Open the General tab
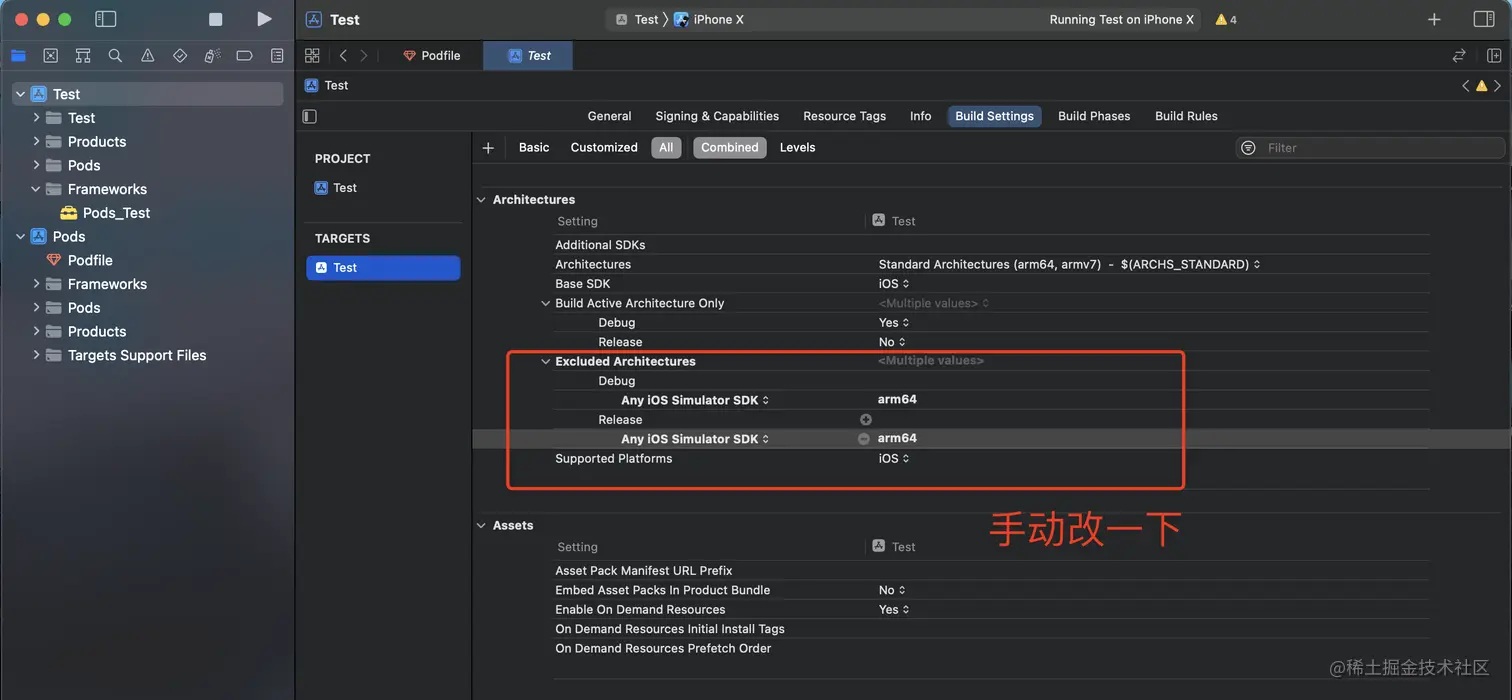 click(x=609, y=116)
